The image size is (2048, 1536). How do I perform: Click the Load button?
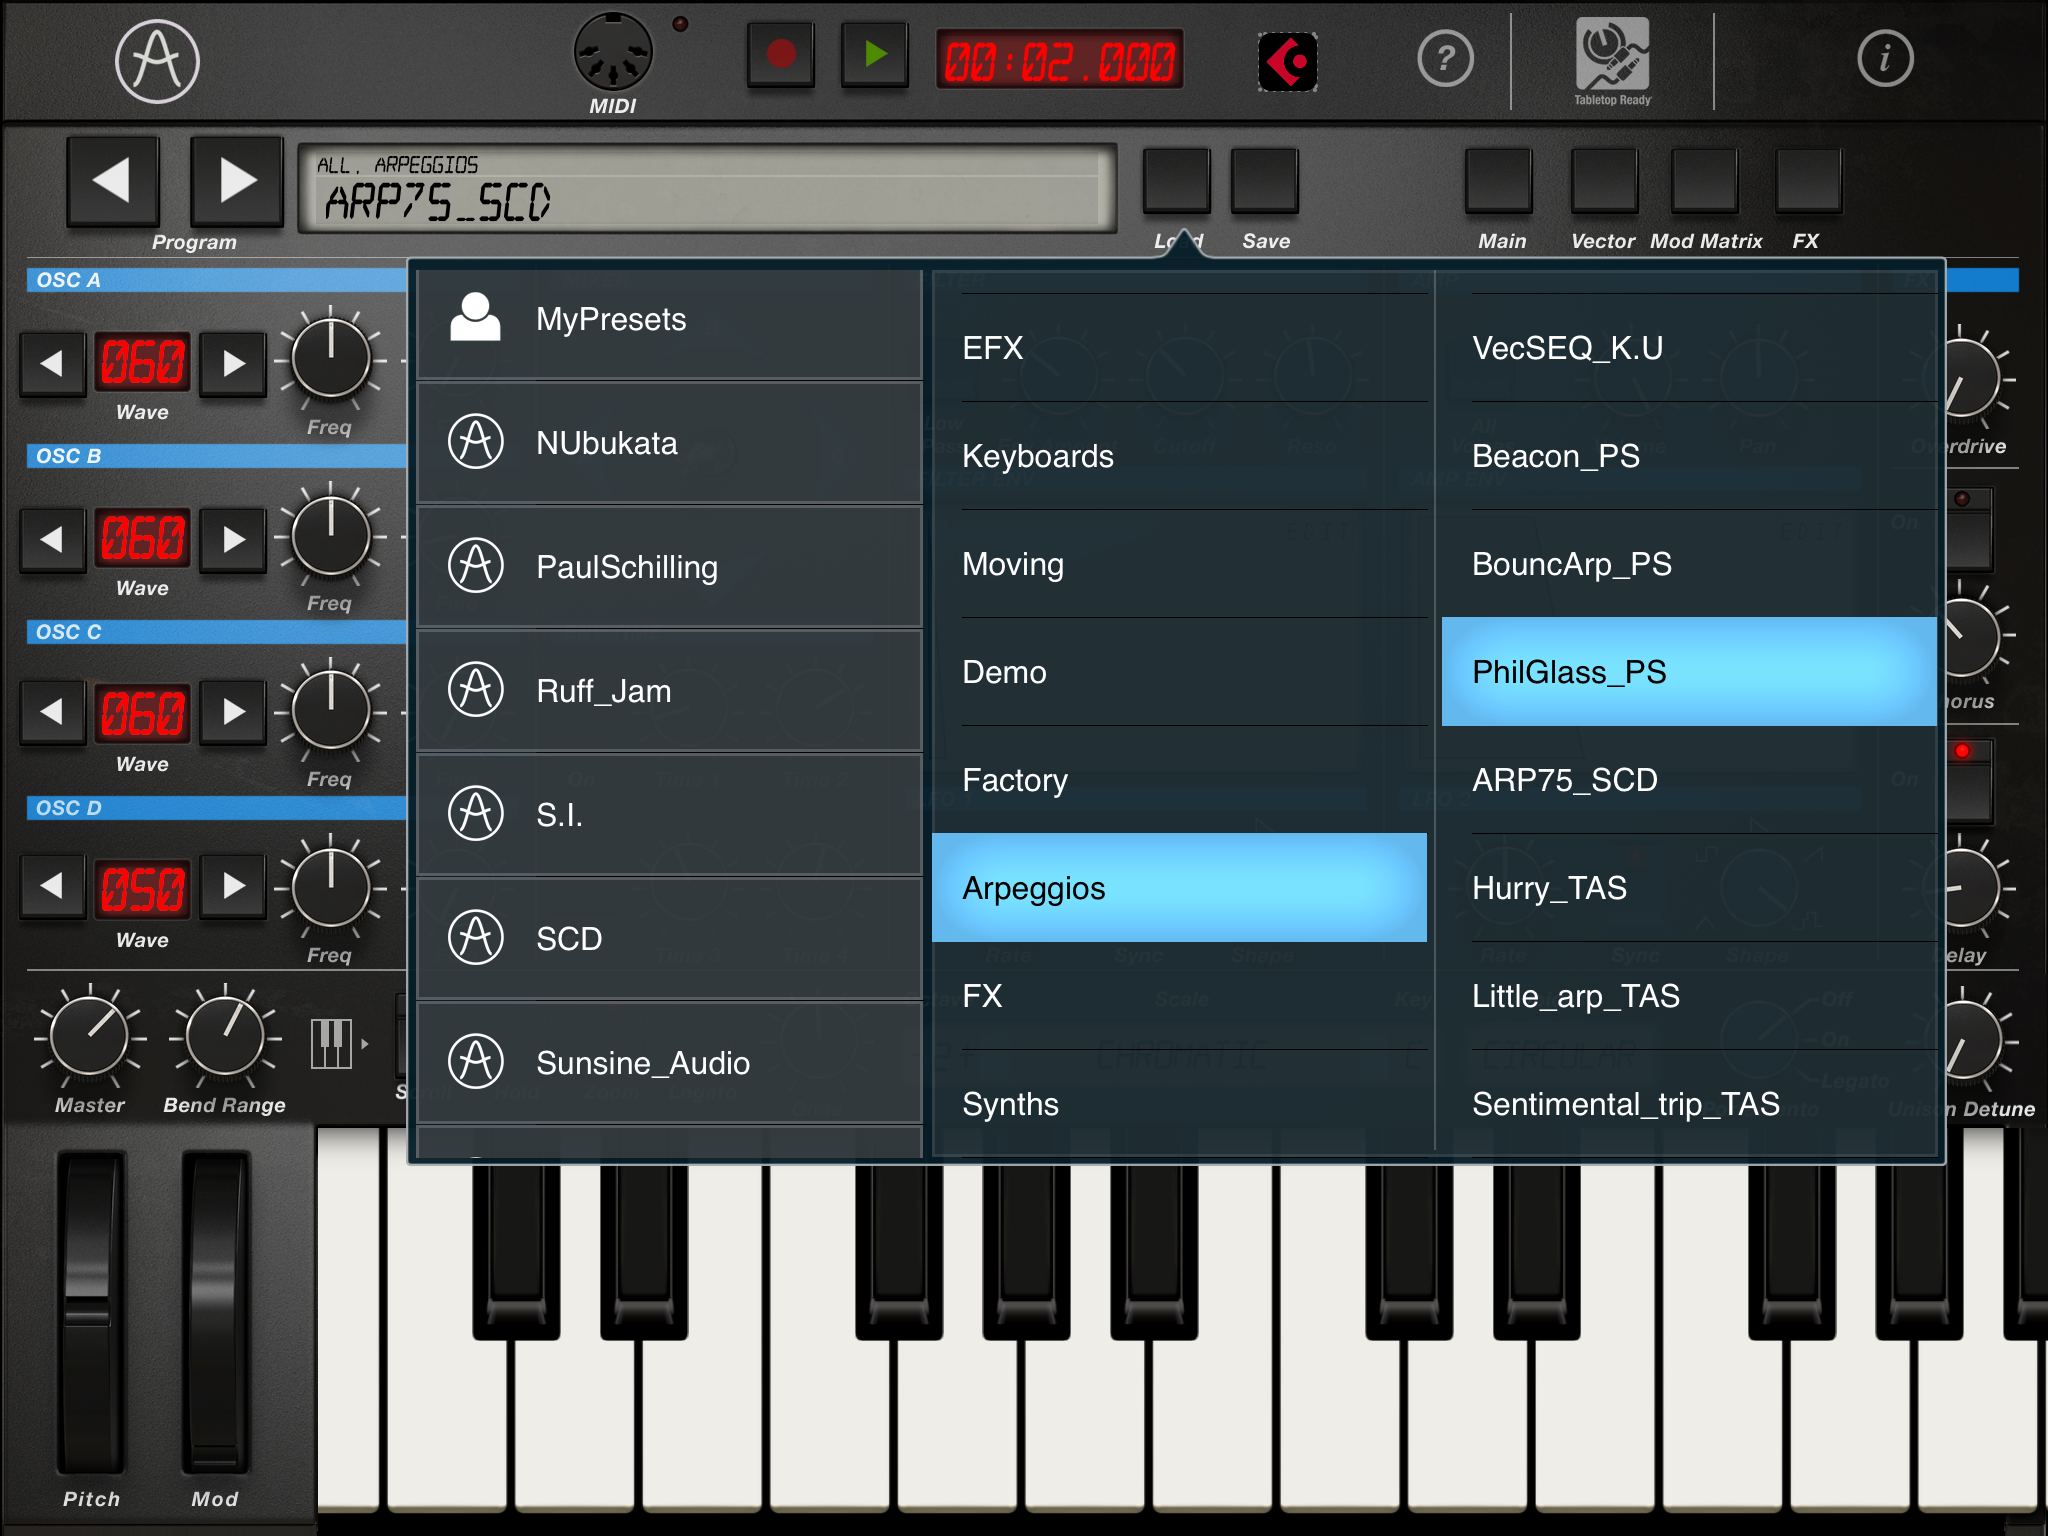(x=1177, y=181)
